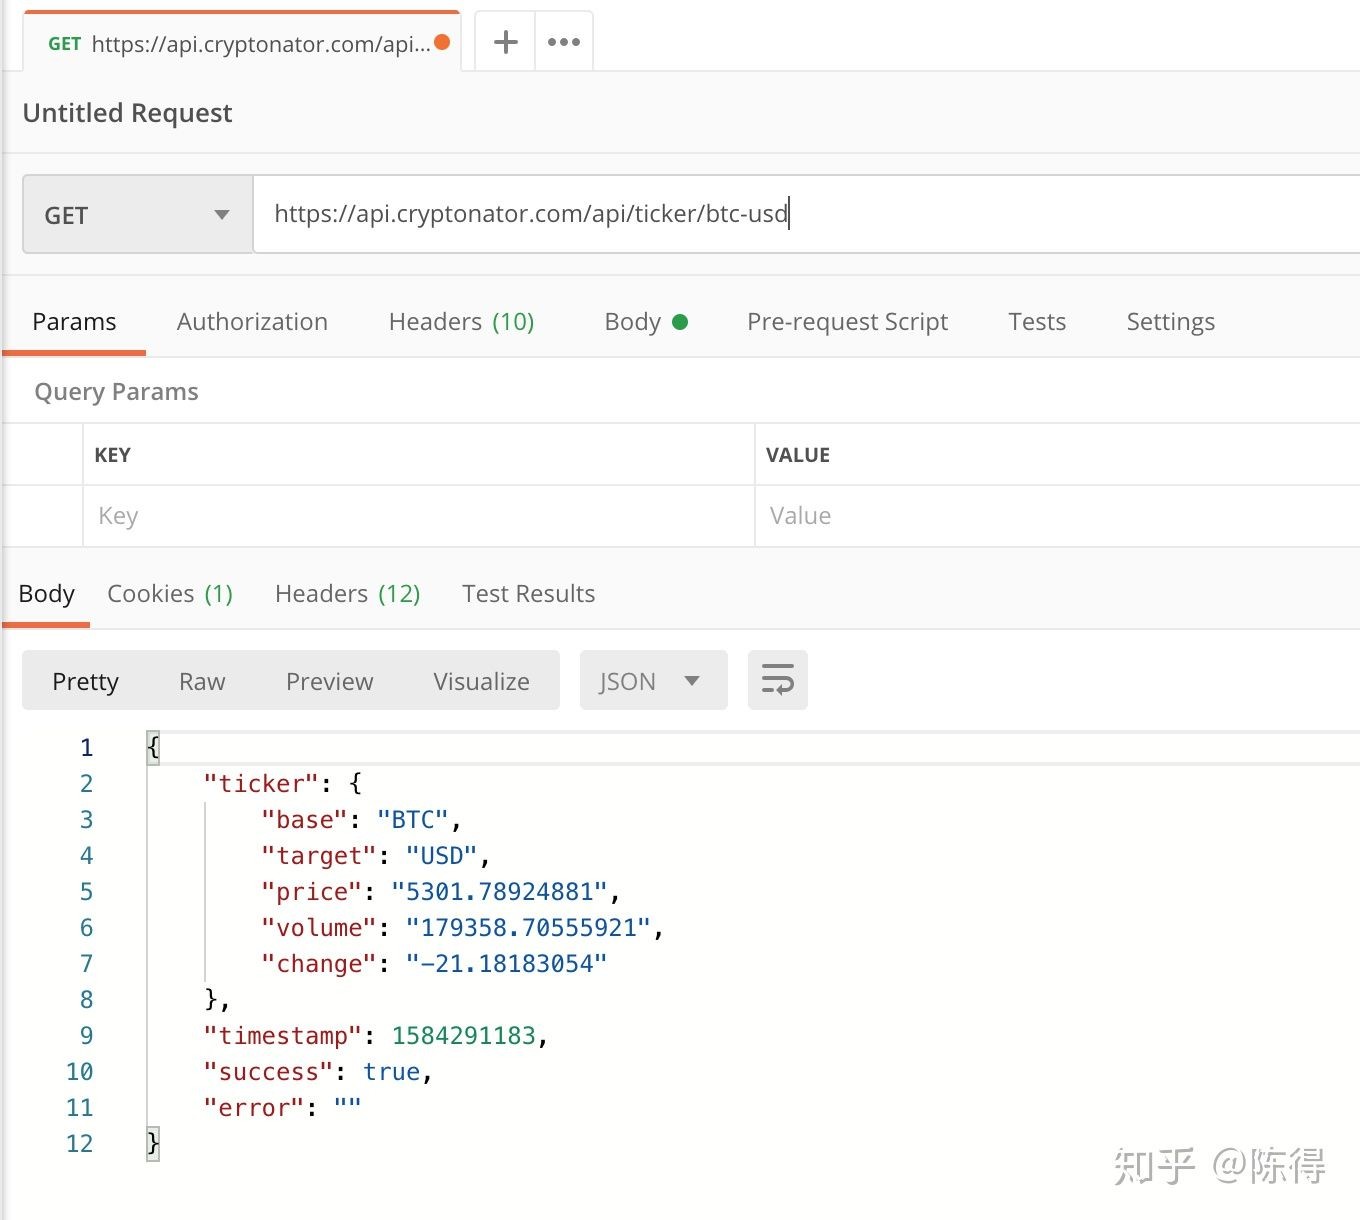Click the request URL input field
The width and height of the screenshot is (1360, 1220).
tap(800, 214)
